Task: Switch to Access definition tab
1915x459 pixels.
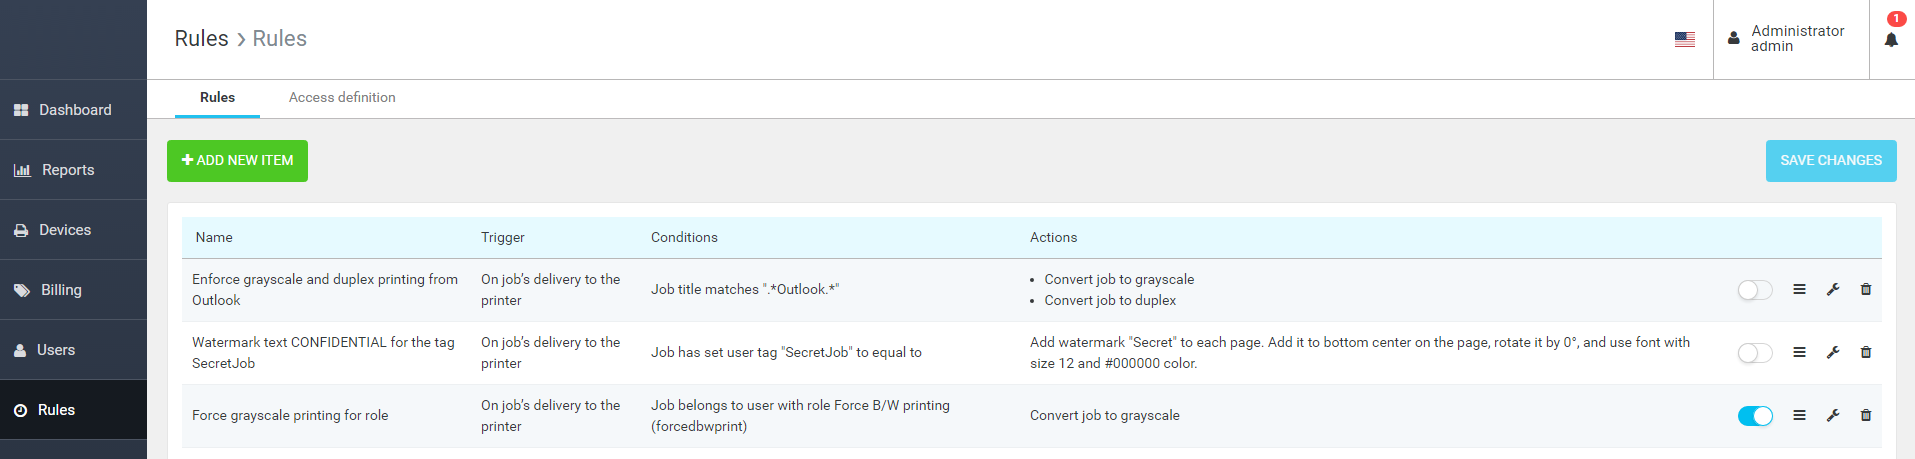Action: [342, 98]
